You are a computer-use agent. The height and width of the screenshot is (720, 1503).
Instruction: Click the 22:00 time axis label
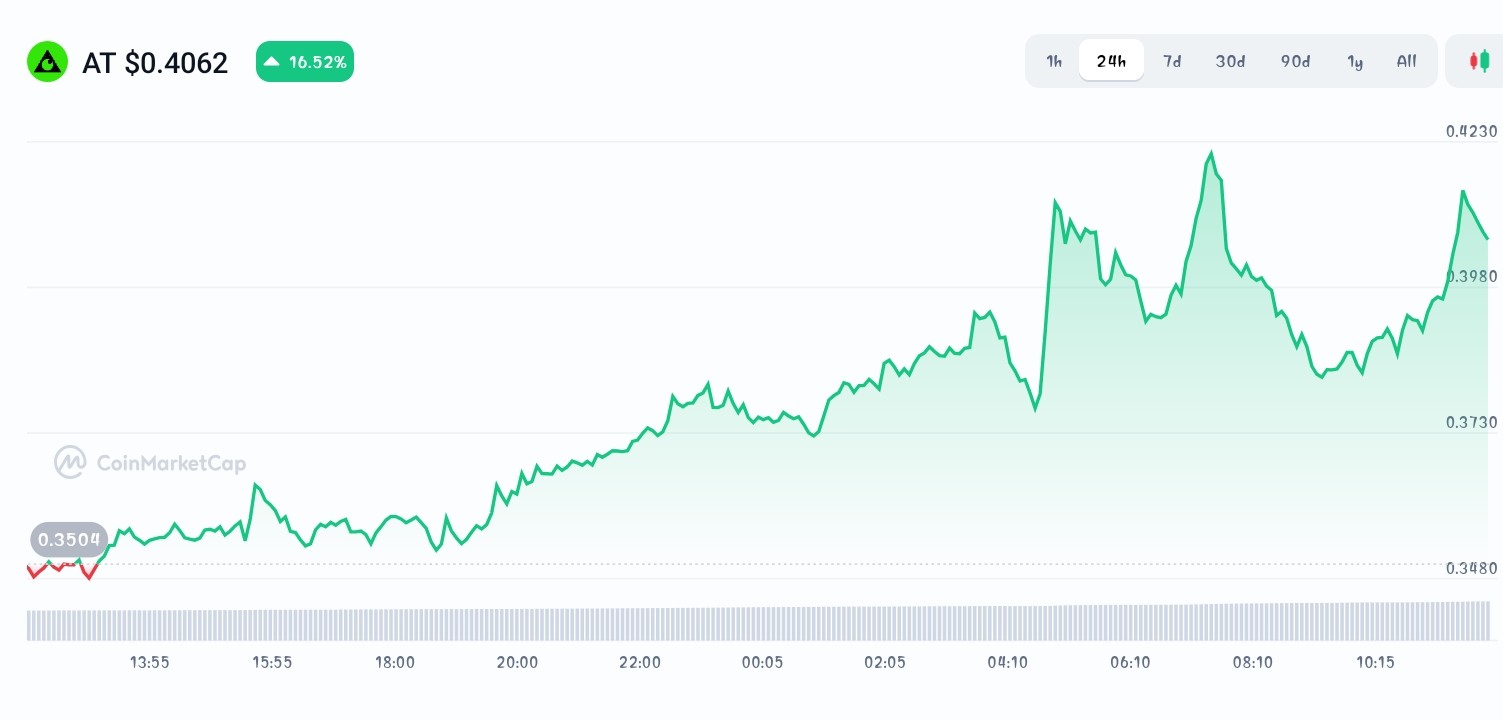coord(640,662)
